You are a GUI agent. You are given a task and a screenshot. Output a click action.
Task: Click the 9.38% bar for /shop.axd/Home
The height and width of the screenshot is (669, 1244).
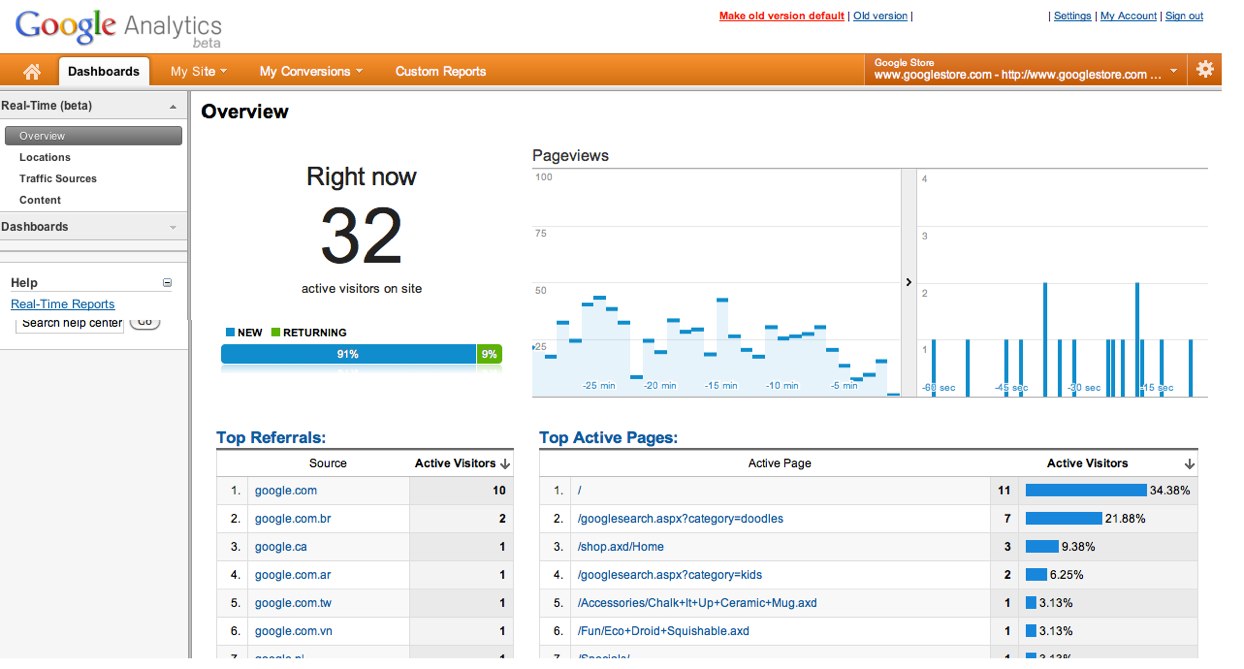click(1042, 546)
